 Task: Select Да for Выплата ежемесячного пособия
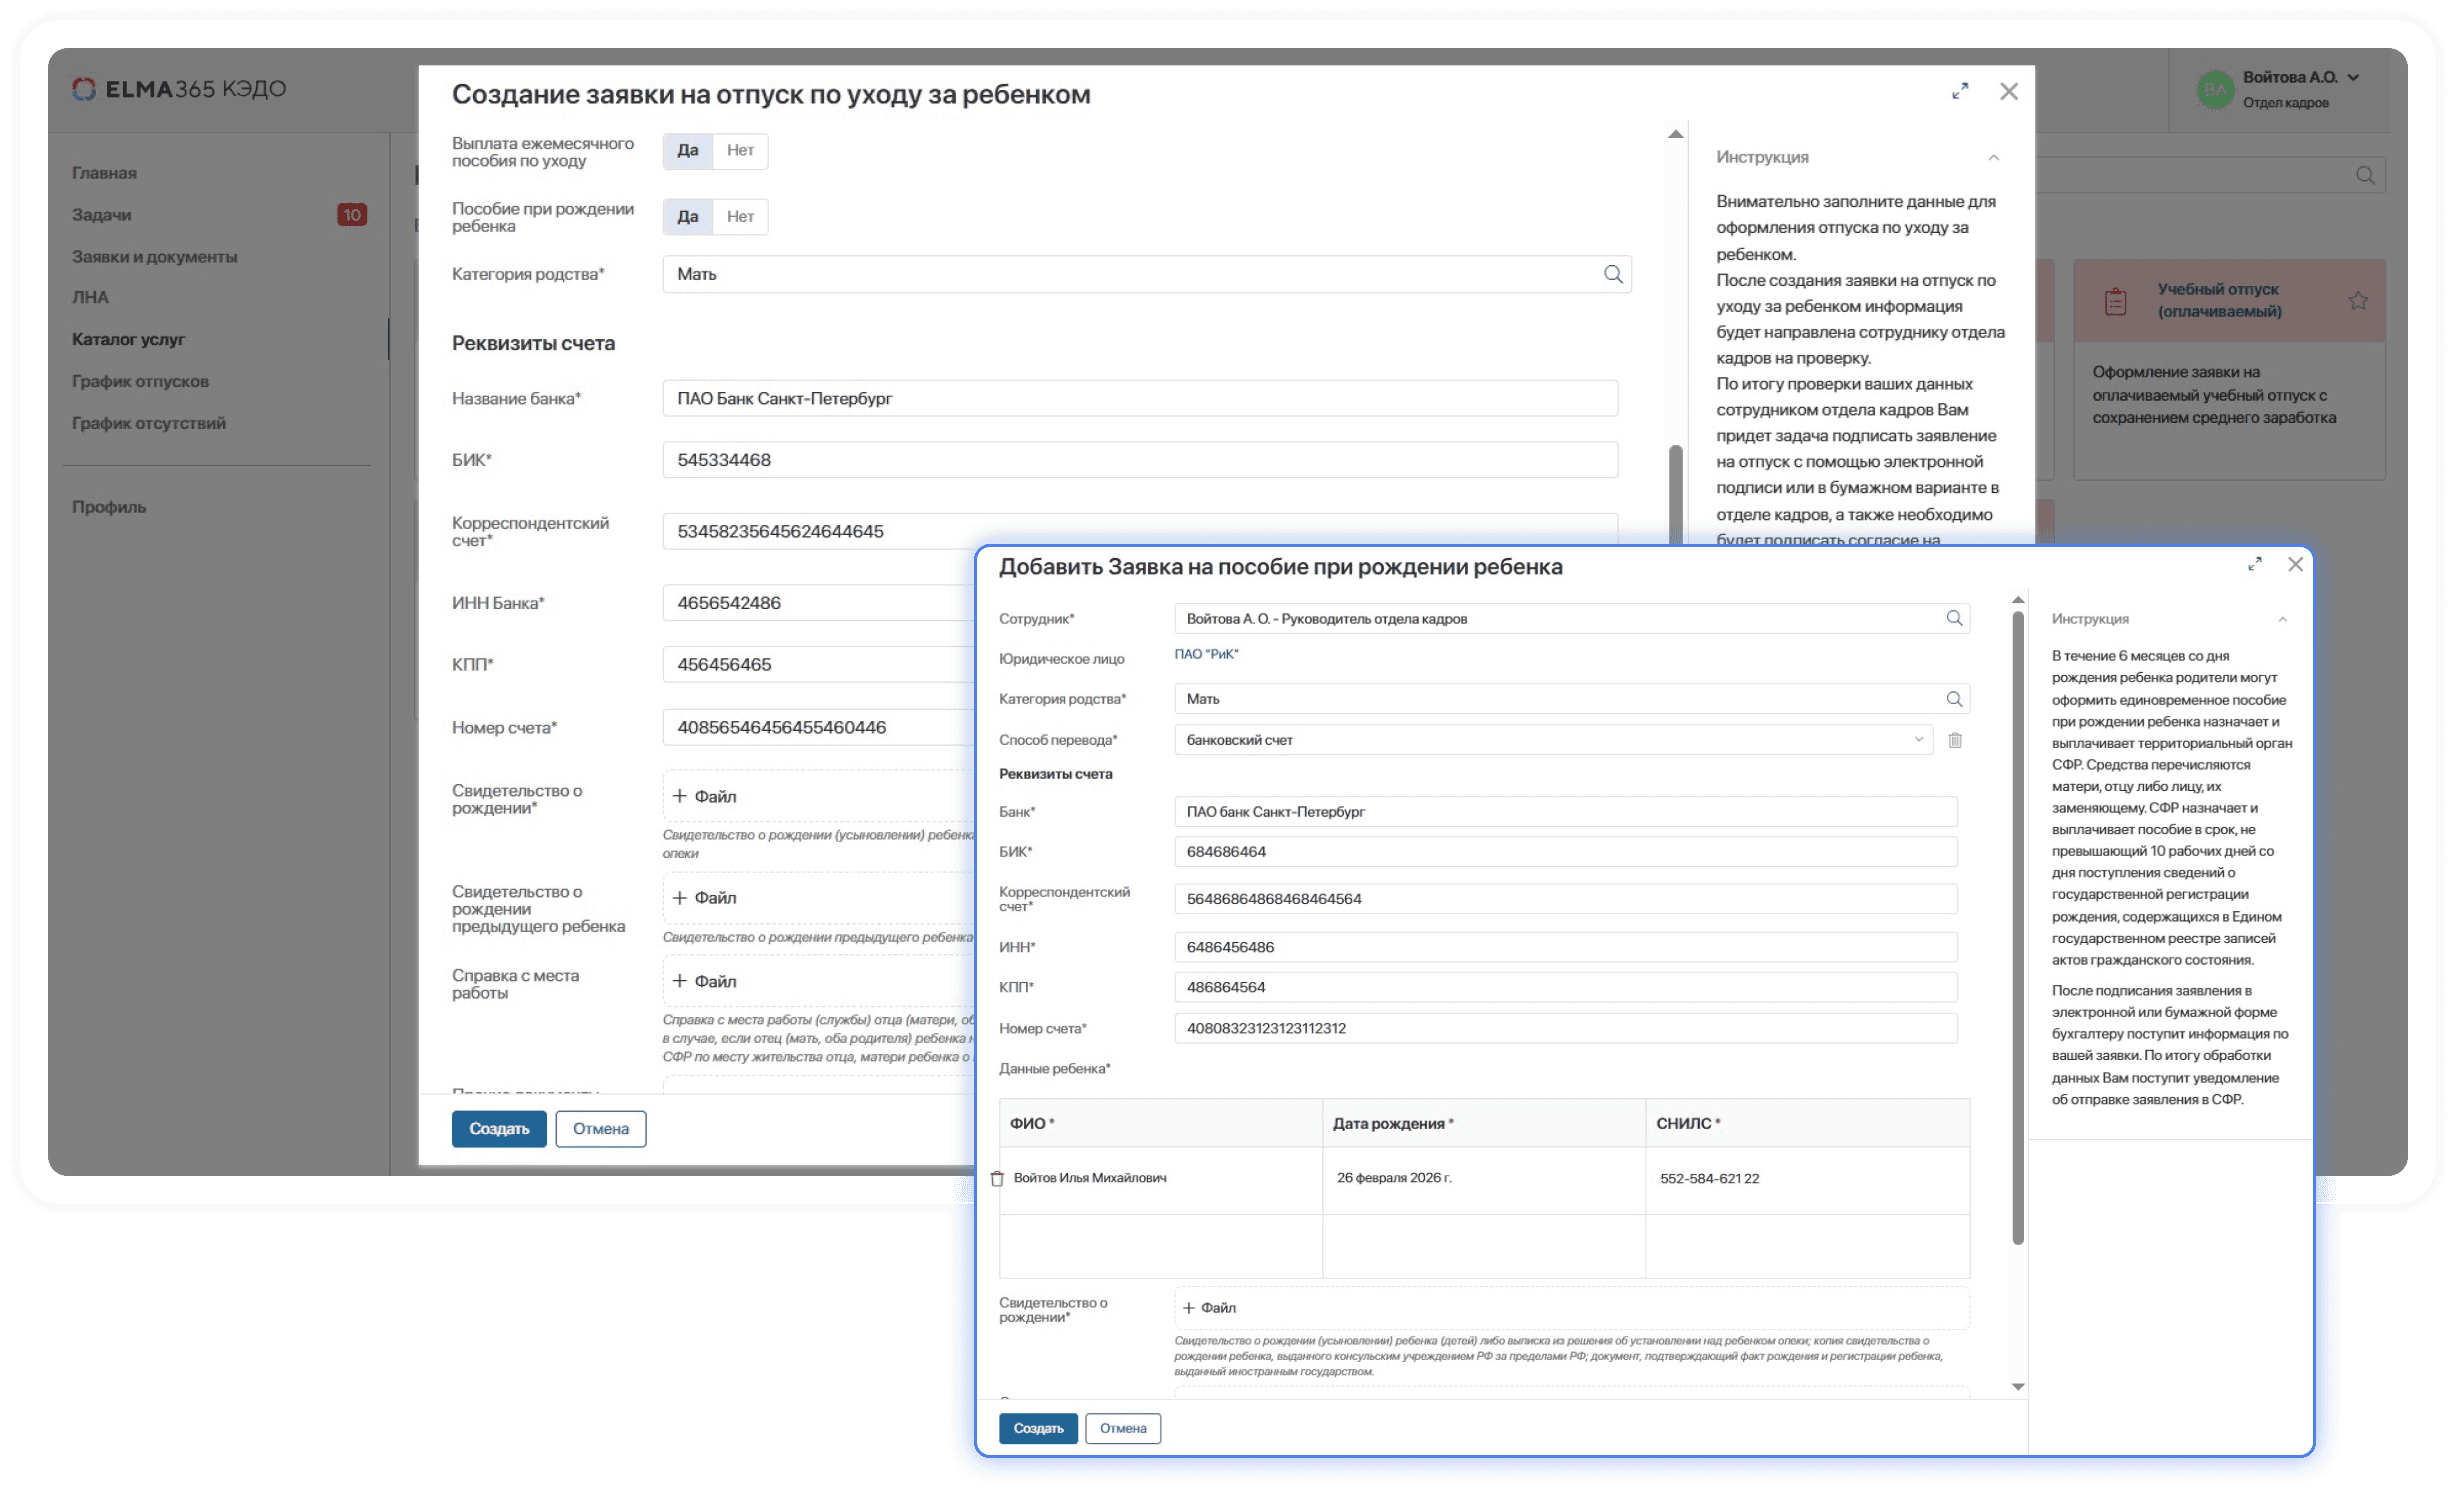click(688, 150)
